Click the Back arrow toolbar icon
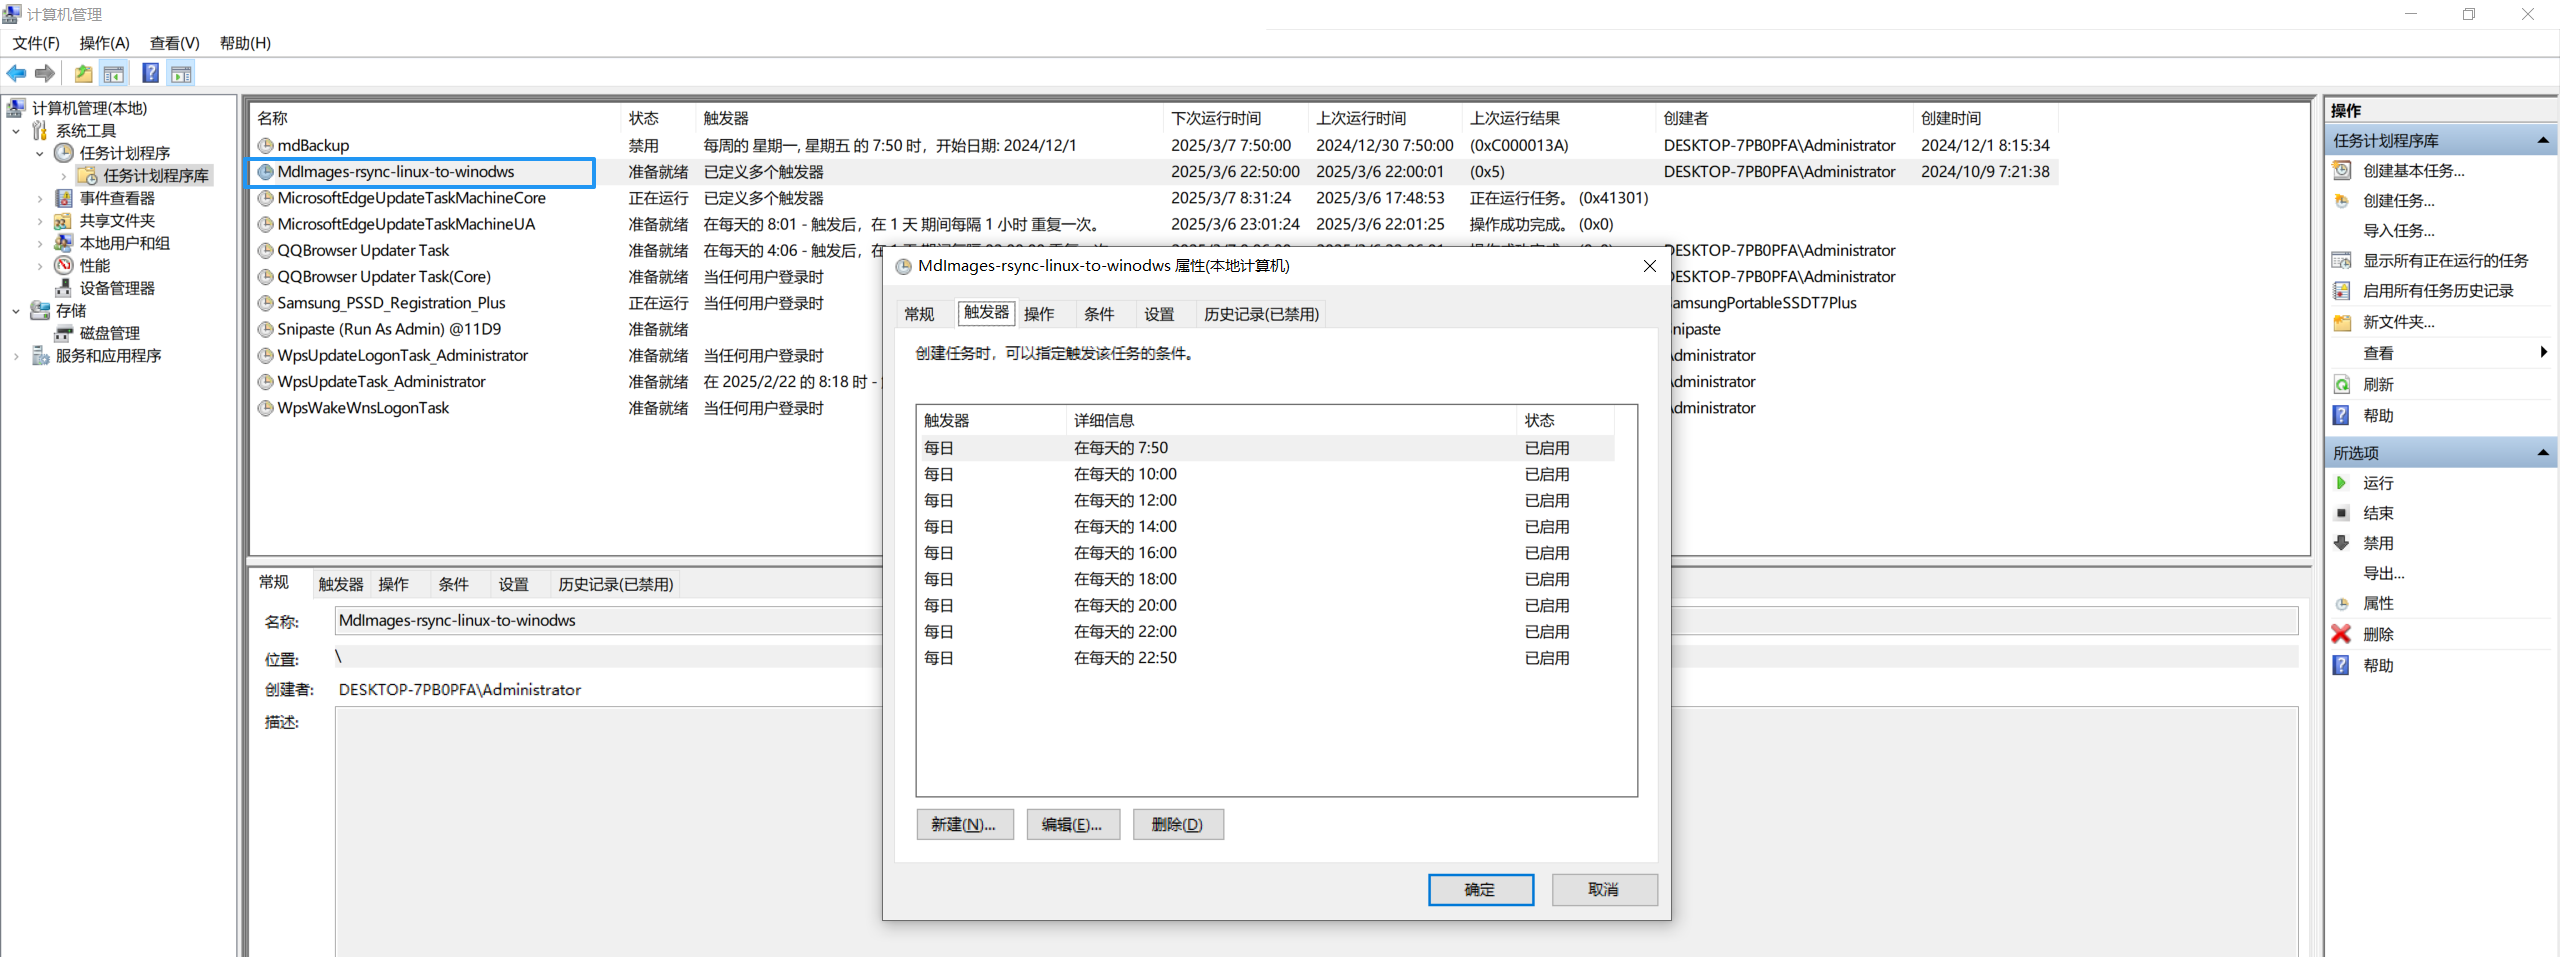The height and width of the screenshot is (957, 2560). click(16, 73)
